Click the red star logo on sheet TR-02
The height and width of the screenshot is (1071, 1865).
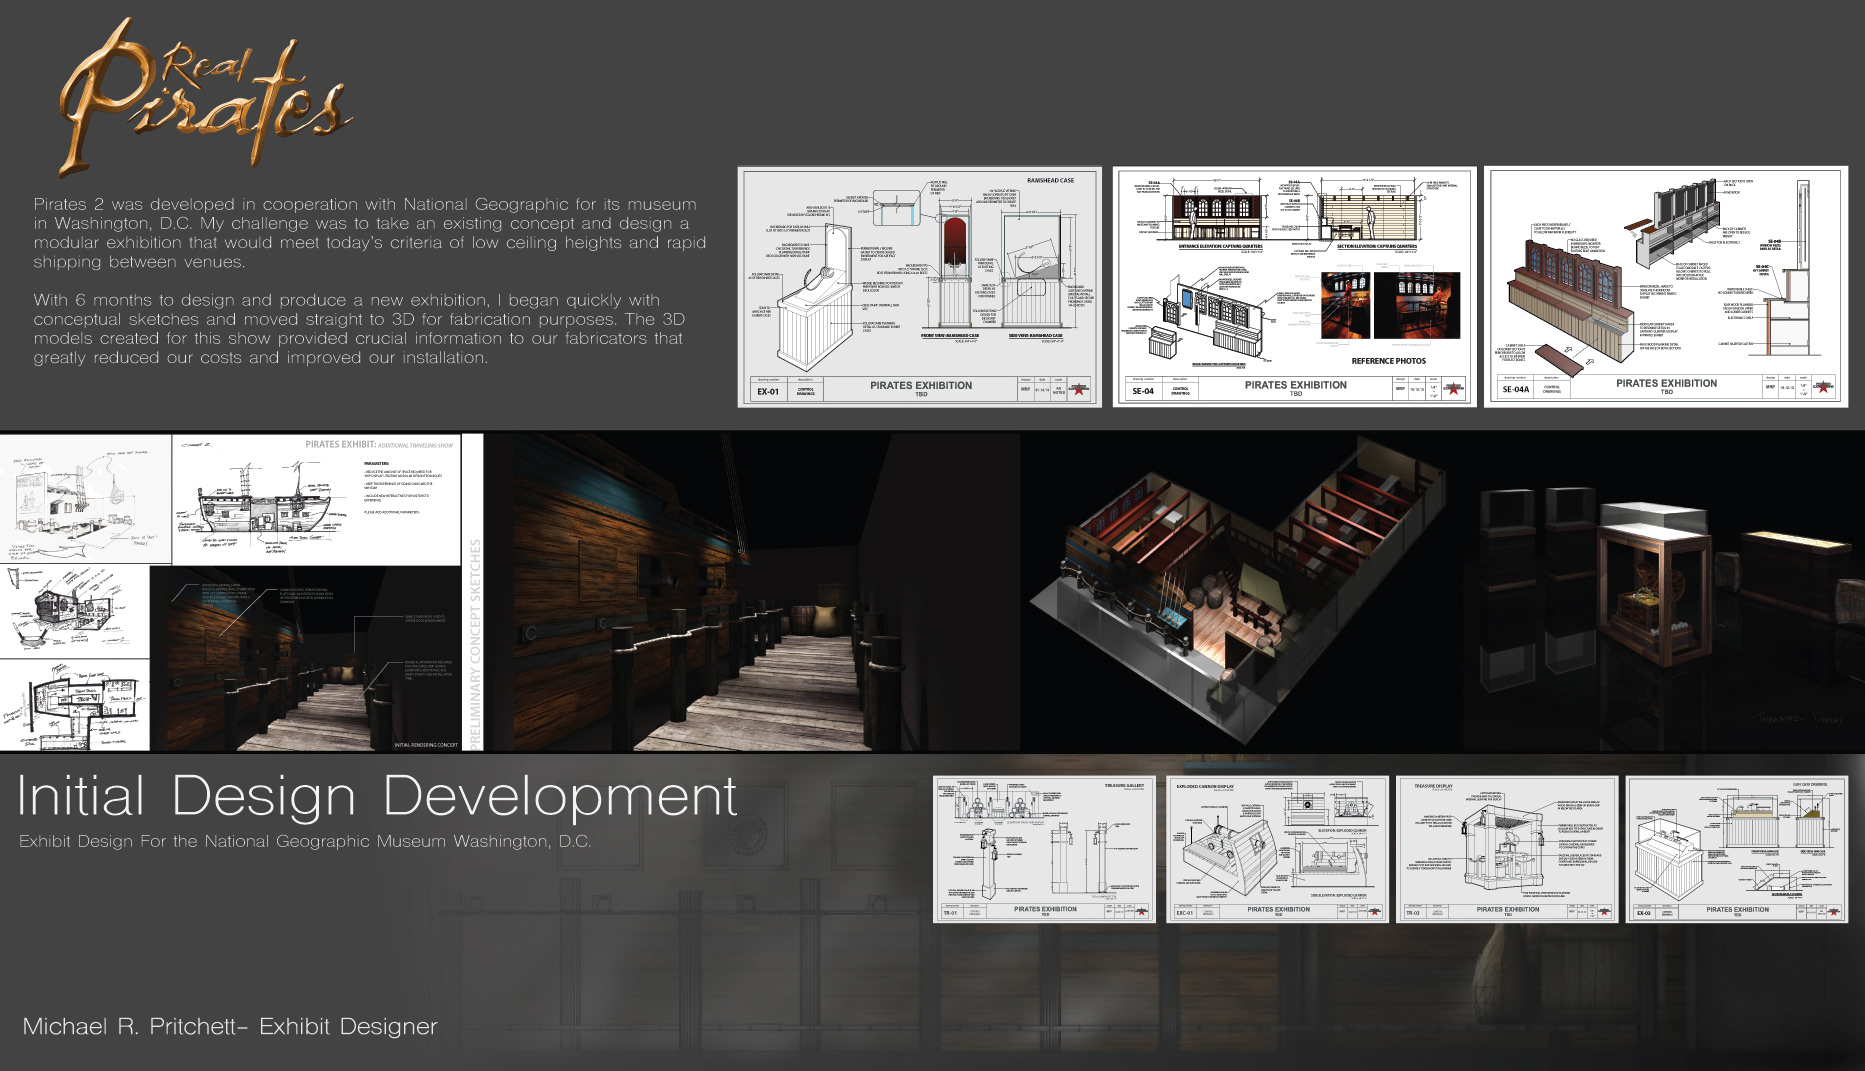click(x=1605, y=912)
